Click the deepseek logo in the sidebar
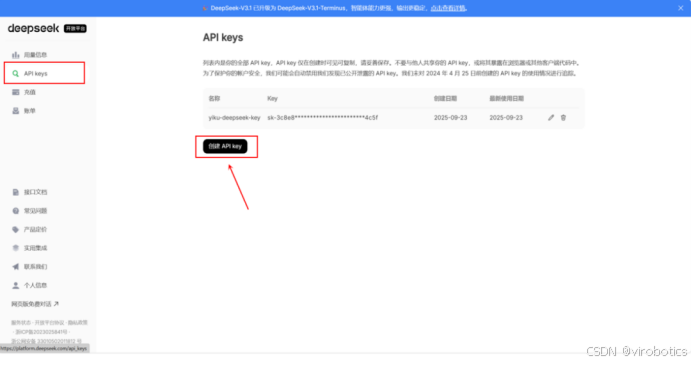Screen dimensions: 692x365 [33, 28]
